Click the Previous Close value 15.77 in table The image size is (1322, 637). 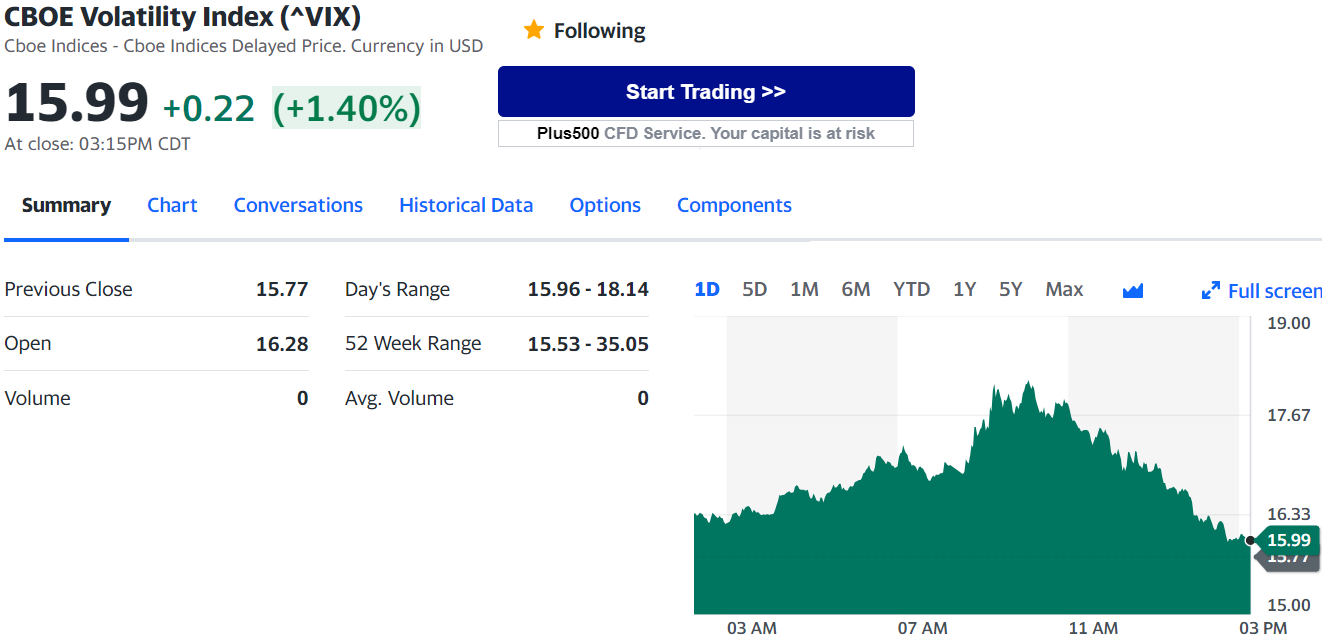[x=282, y=289]
